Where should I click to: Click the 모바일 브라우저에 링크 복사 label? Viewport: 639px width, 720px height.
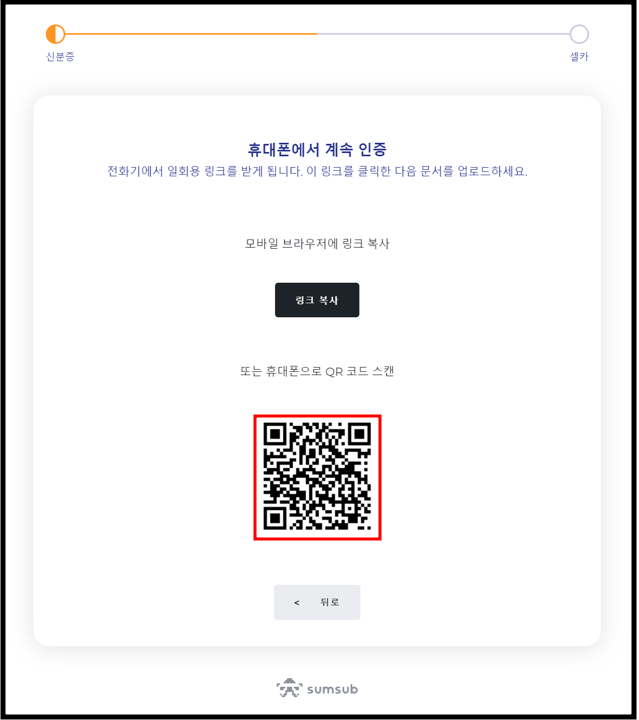point(317,243)
